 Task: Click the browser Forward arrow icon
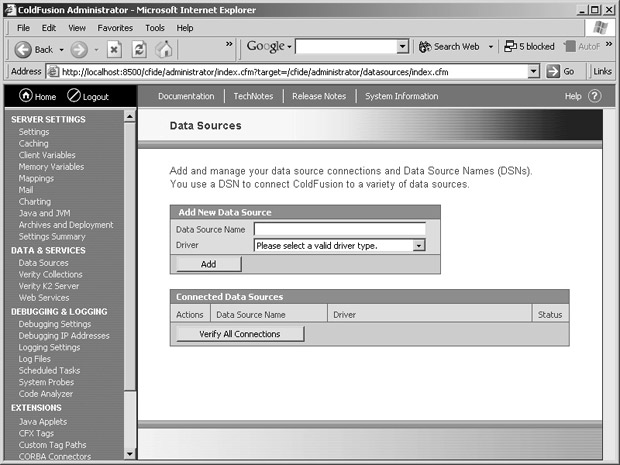coord(79,50)
